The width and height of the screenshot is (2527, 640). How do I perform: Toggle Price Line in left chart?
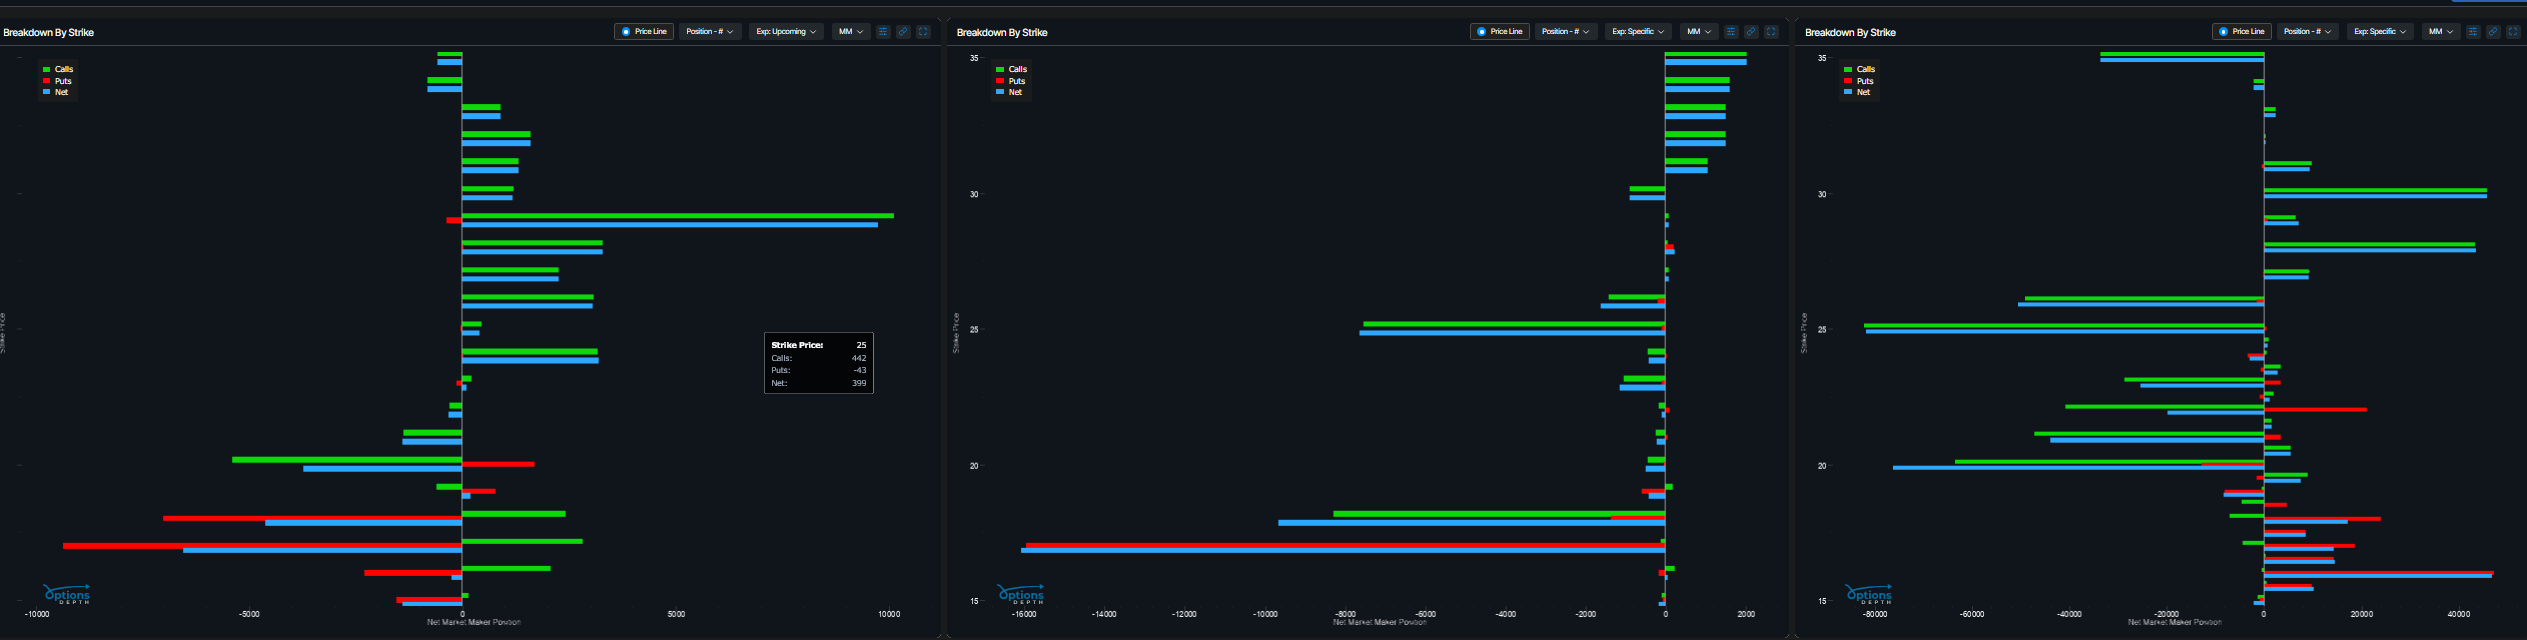click(x=644, y=32)
